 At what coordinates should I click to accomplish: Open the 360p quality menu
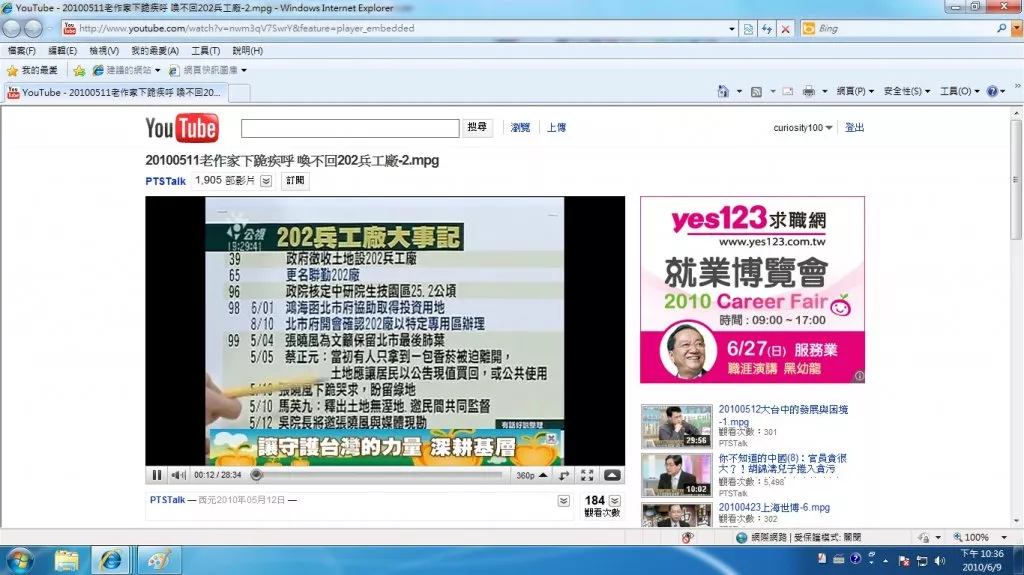pos(531,475)
